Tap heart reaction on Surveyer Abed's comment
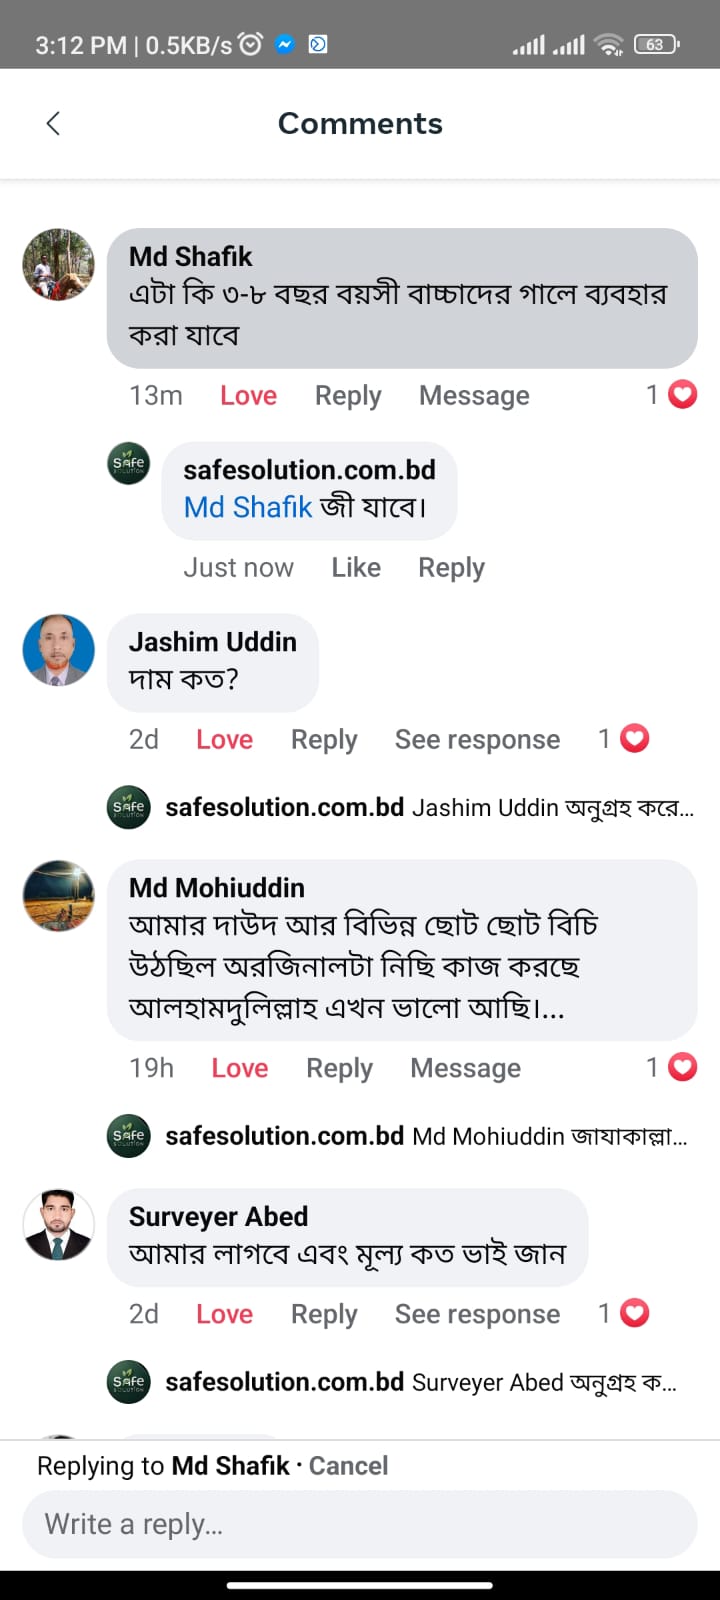The height and width of the screenshot is (1600, 720). point(634,1313)
